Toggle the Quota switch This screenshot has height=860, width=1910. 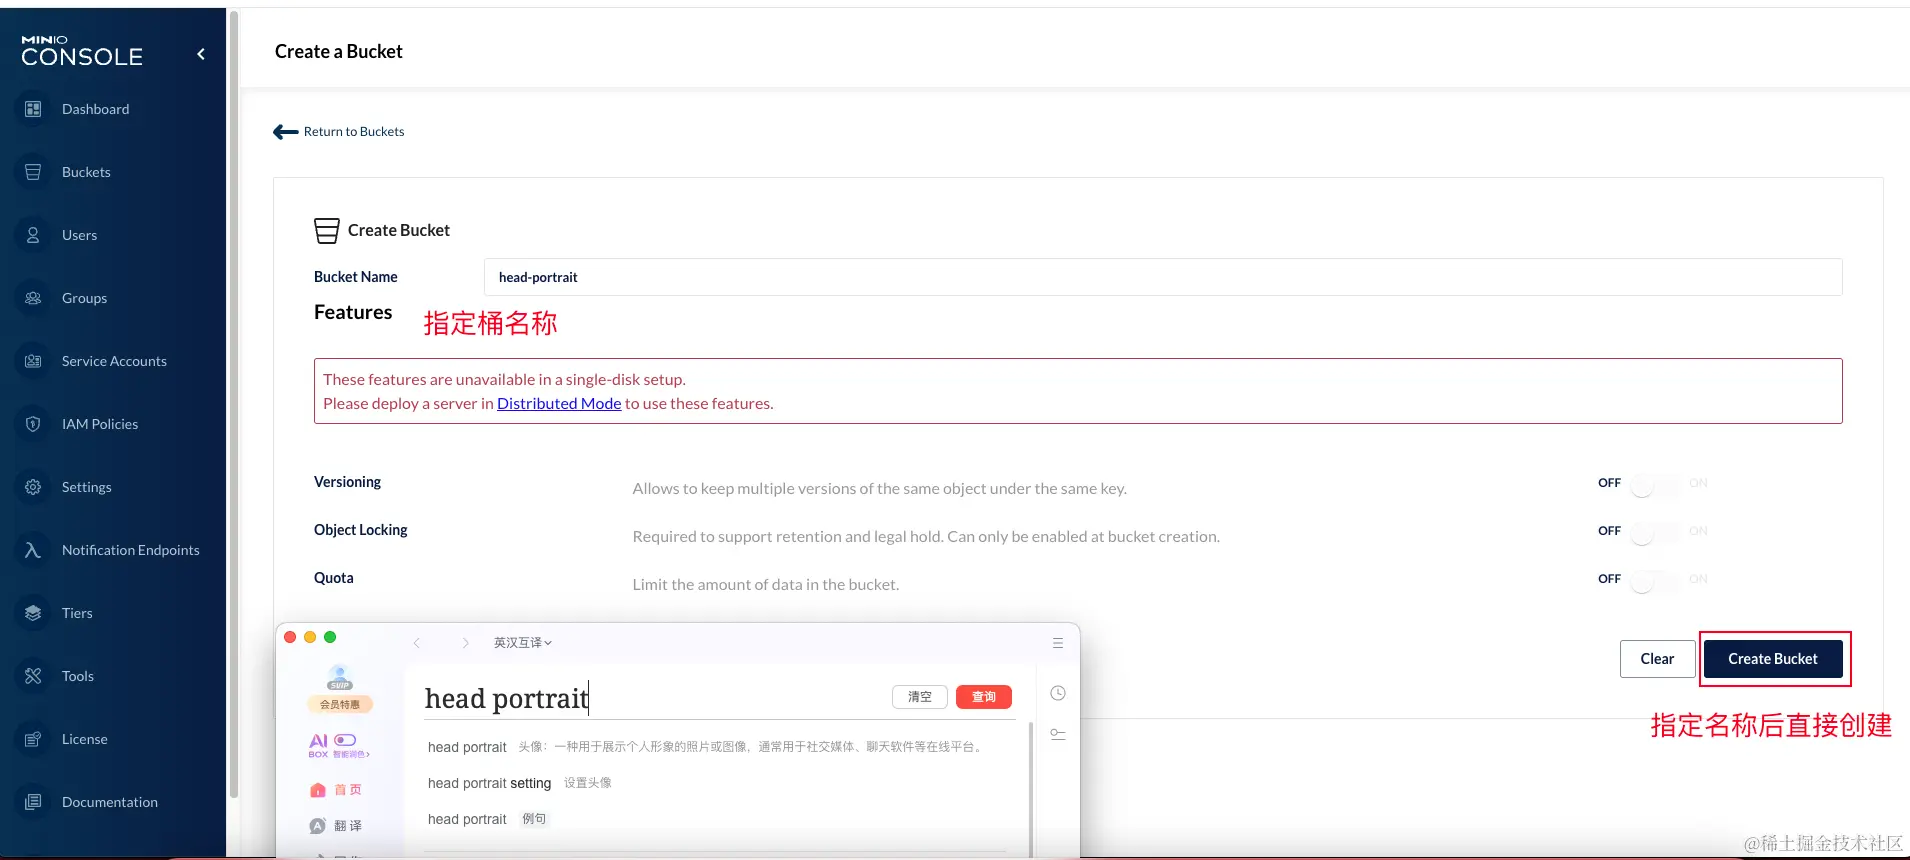coord(1654,583)
